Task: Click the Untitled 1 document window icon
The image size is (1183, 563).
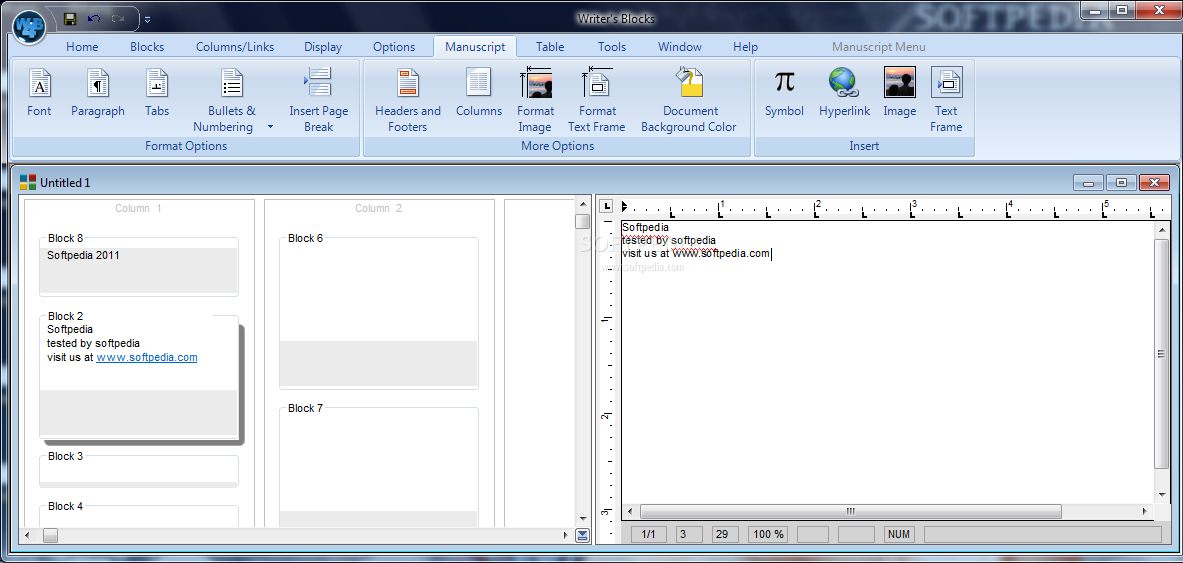Action: tap(28, 182)
